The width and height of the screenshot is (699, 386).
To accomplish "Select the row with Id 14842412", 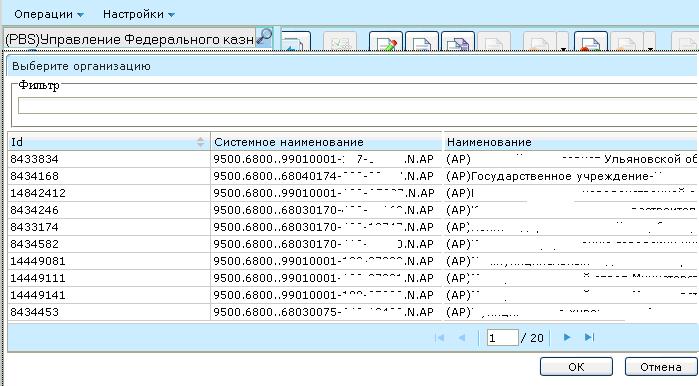I will [353, 193].
